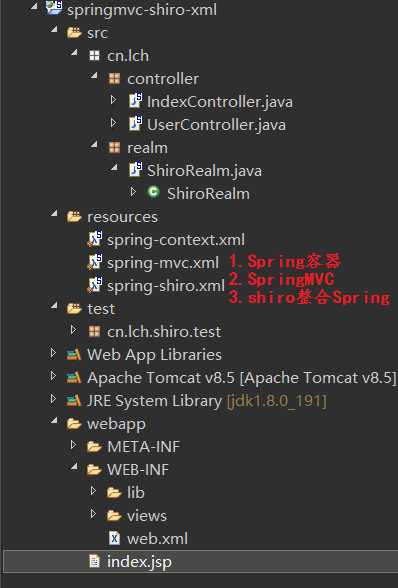The image size is (398, 588).
Task: Expand the META-INF folder
Action: coord(73,445)
